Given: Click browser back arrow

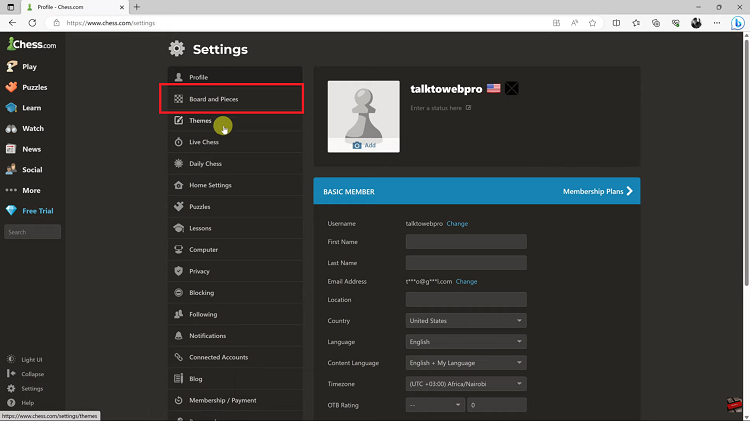Looking at the screenshot, I should click(x=12, y=22).
